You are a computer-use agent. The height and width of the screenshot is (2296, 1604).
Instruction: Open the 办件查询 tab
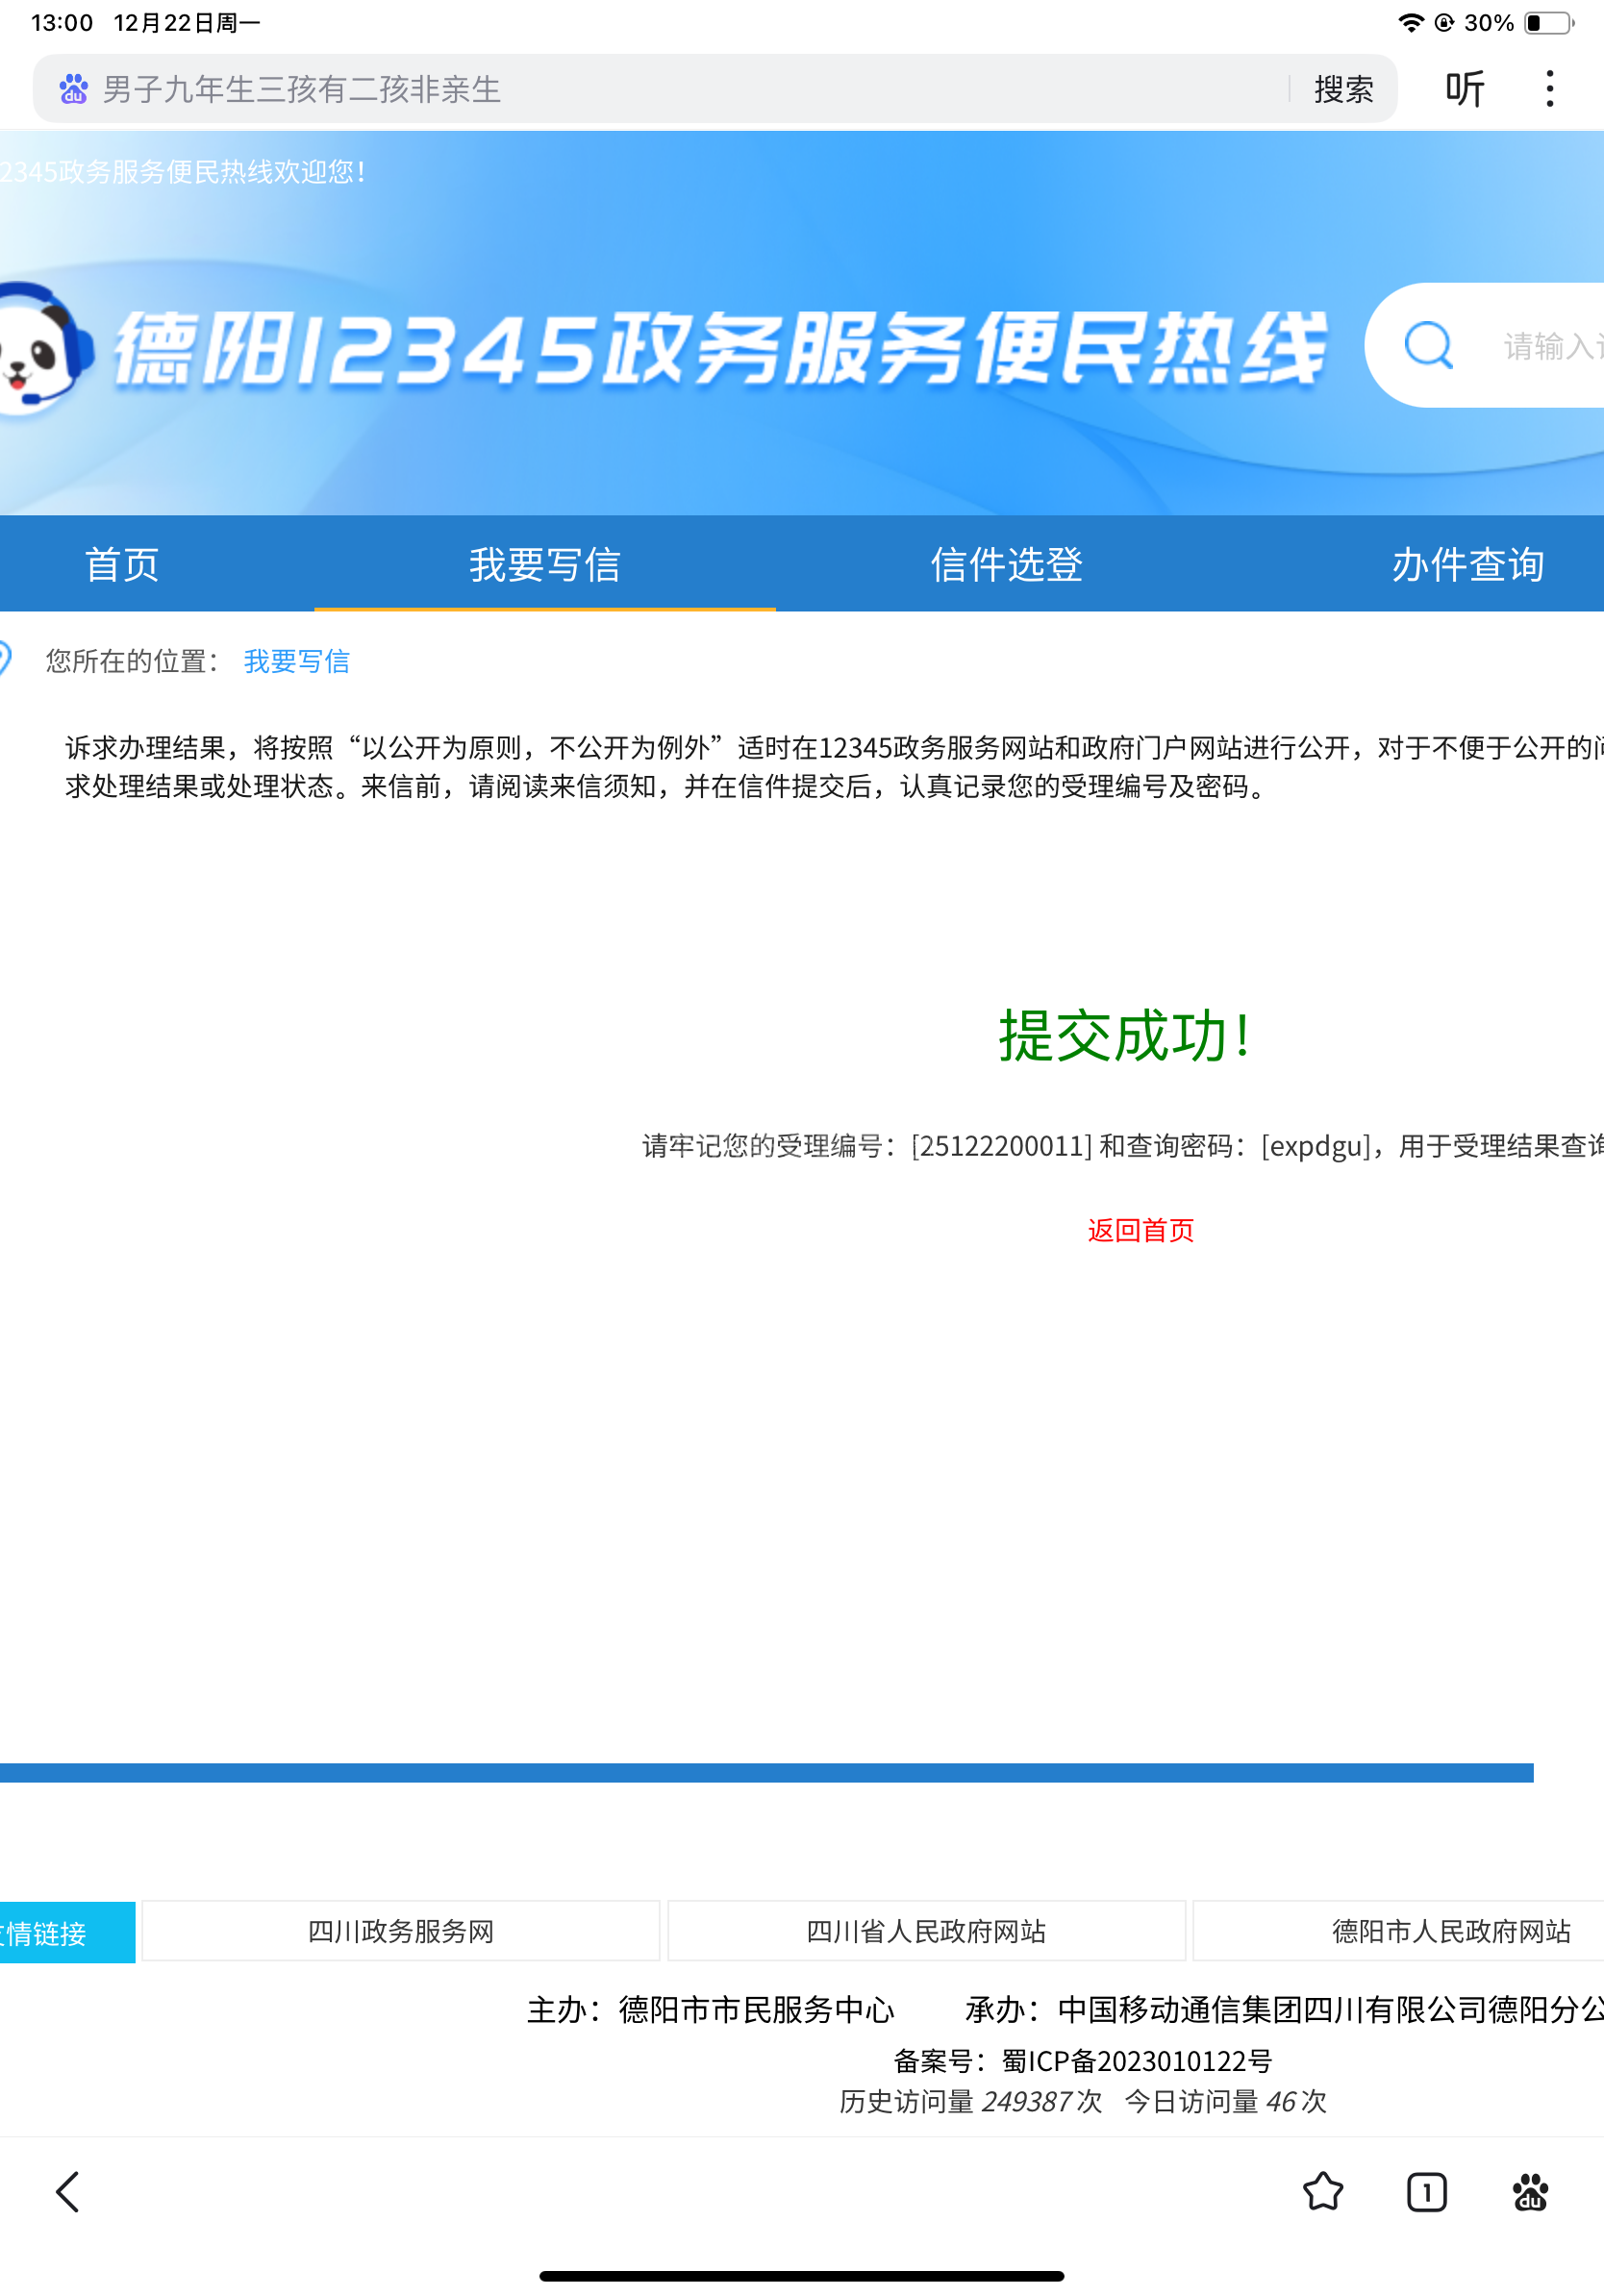1467,565
